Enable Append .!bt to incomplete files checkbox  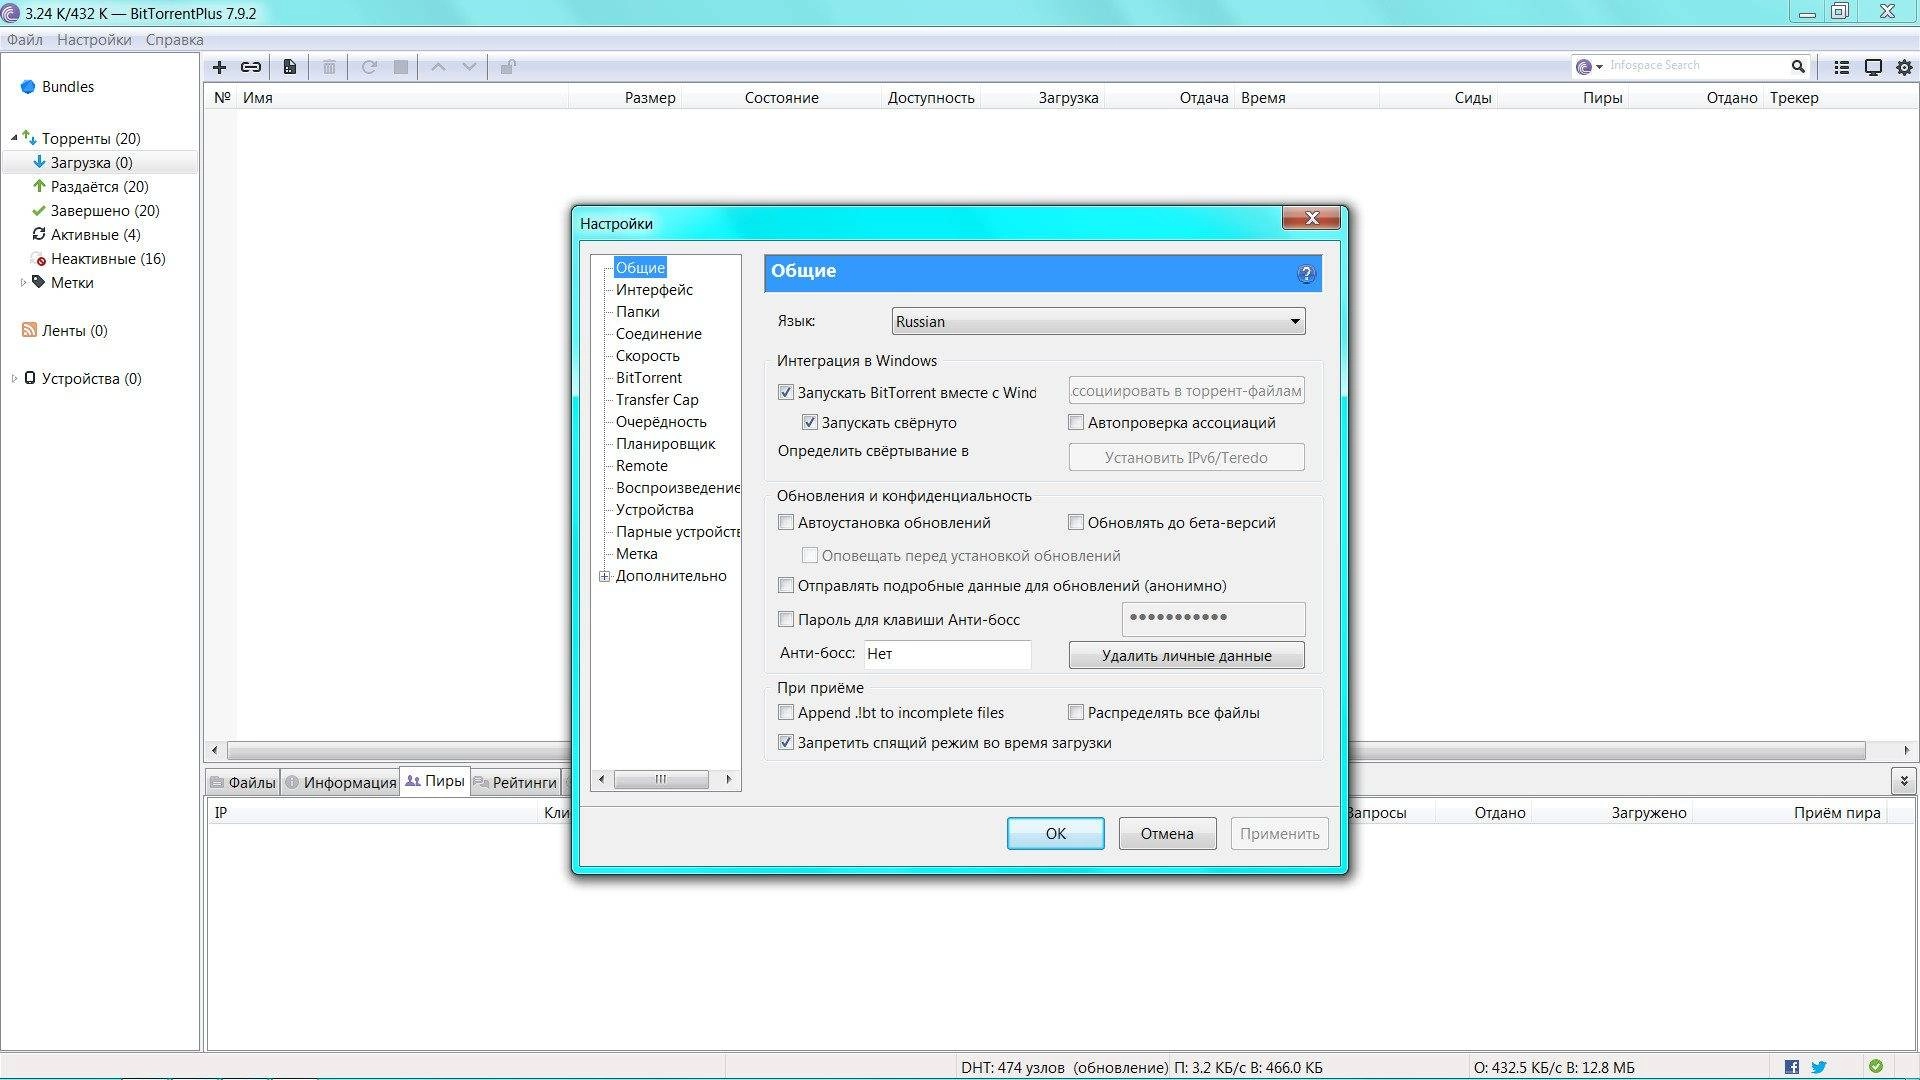point(786,712)
